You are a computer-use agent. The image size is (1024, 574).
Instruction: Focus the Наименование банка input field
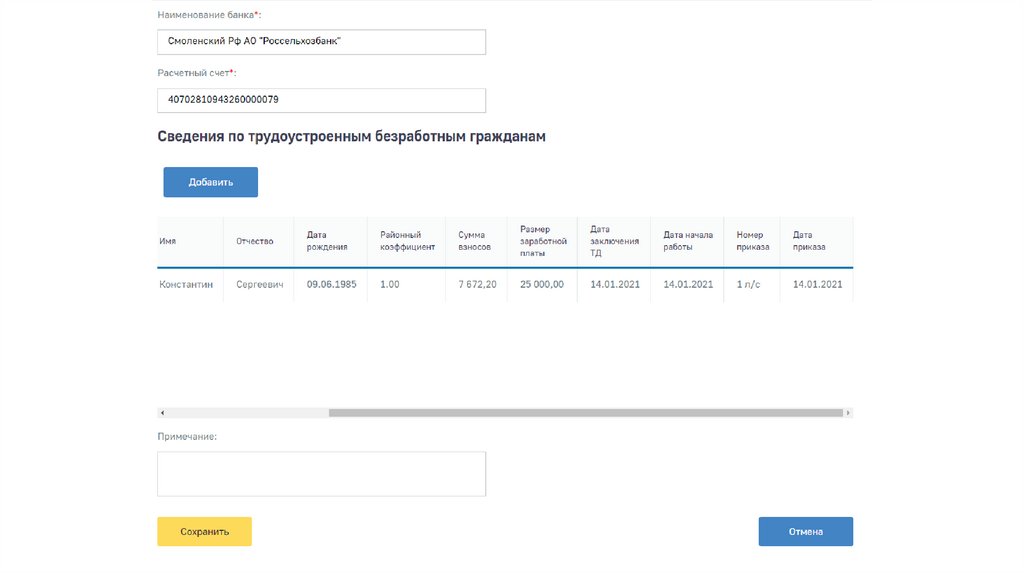coord(321,42)
